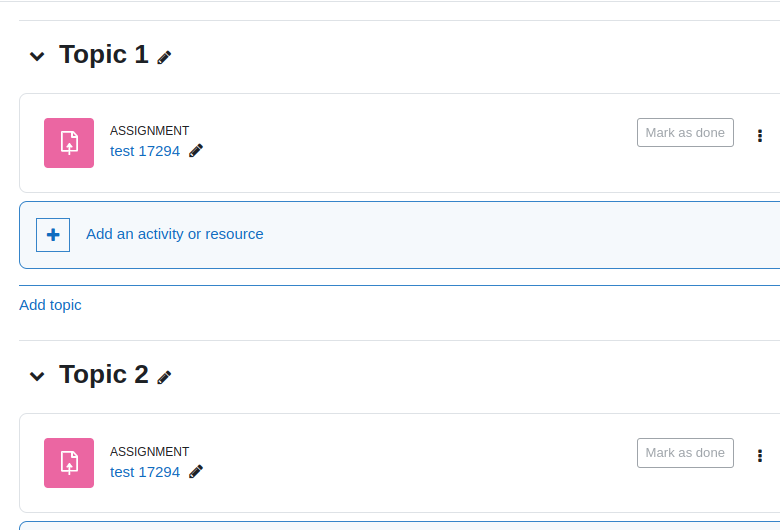Screen dimensions: 780x530
Task: Mark Topic 1 assignment as done
Action: 685,132
